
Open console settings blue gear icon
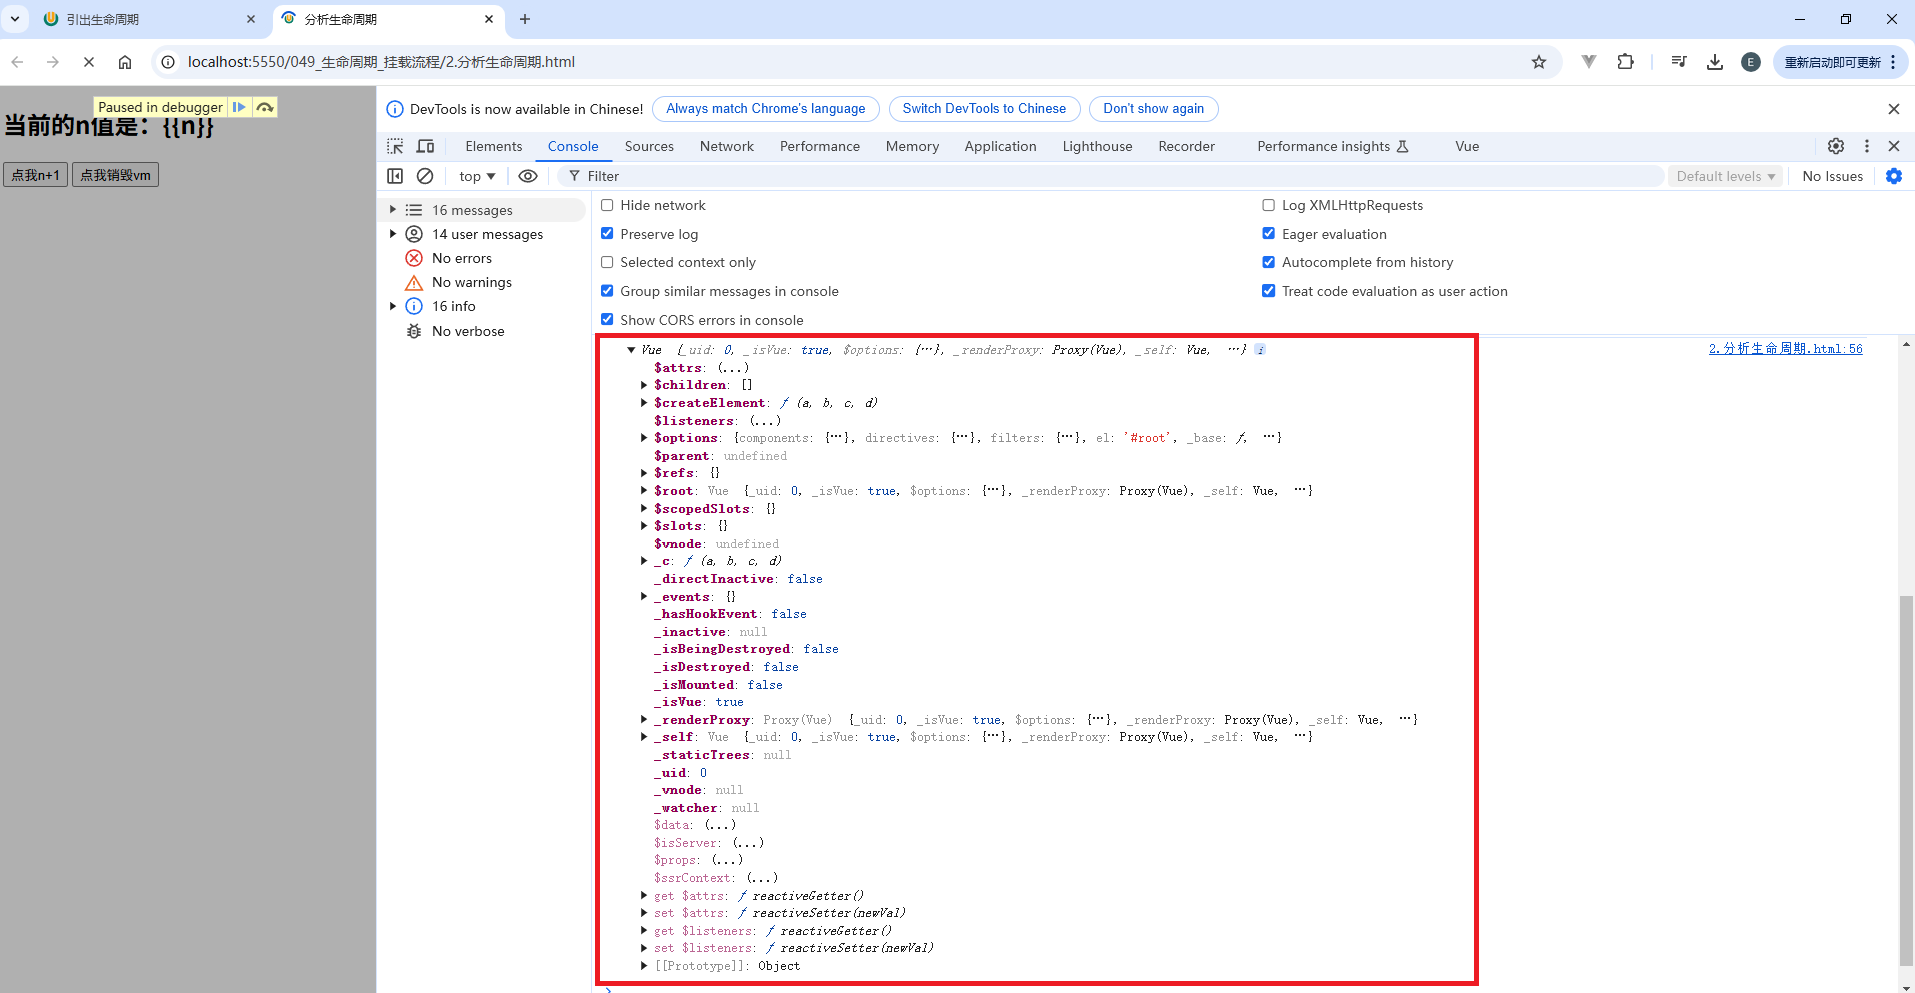point(1893,176)
